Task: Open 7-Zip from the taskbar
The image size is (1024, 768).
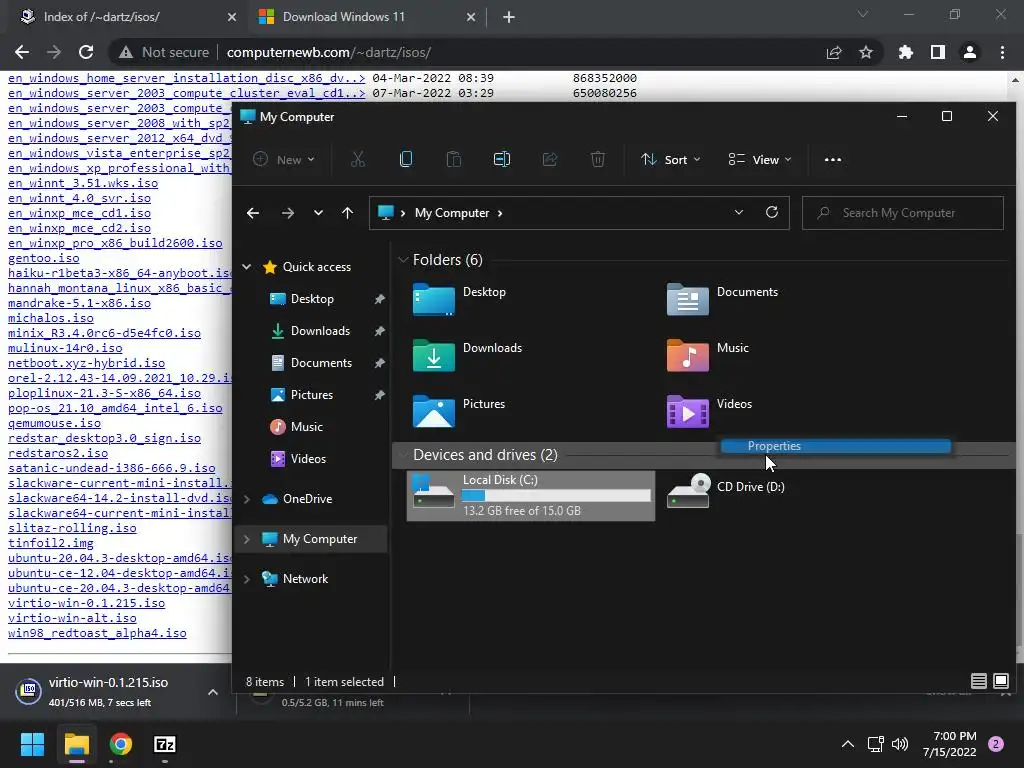Action: (x=165, y=744)
